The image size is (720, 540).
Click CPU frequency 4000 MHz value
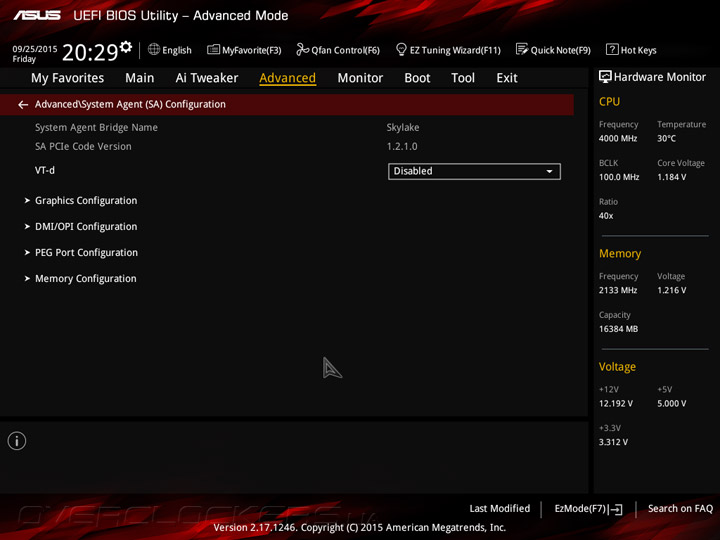pos(618,138)
